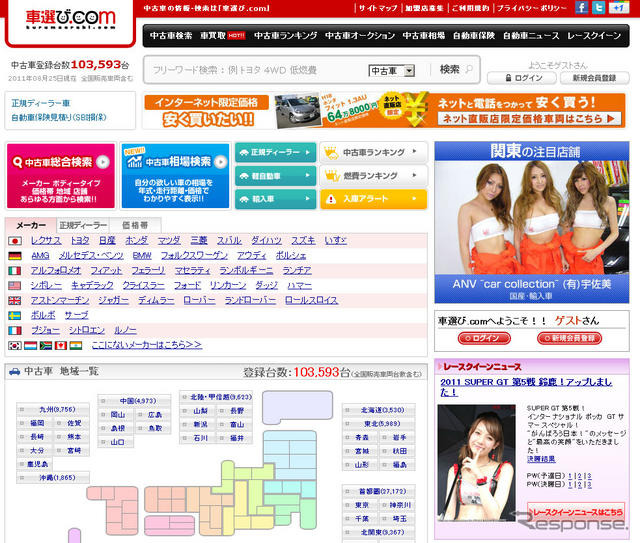Click the France flag icon

[x=15, y=330]
